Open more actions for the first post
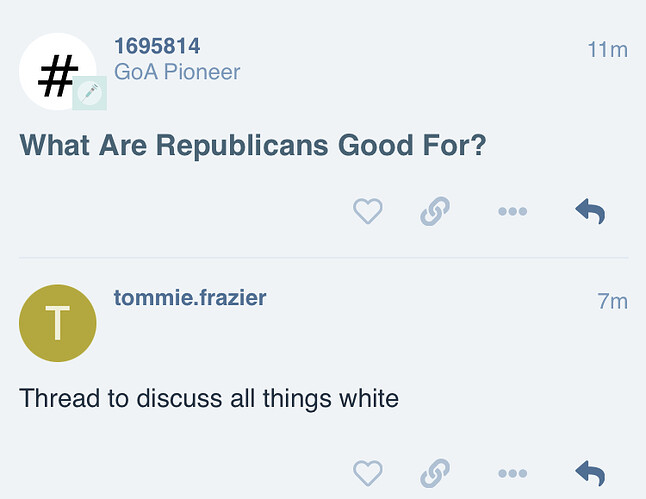Viewport: 646px width, 499px height. click(512, 212)
